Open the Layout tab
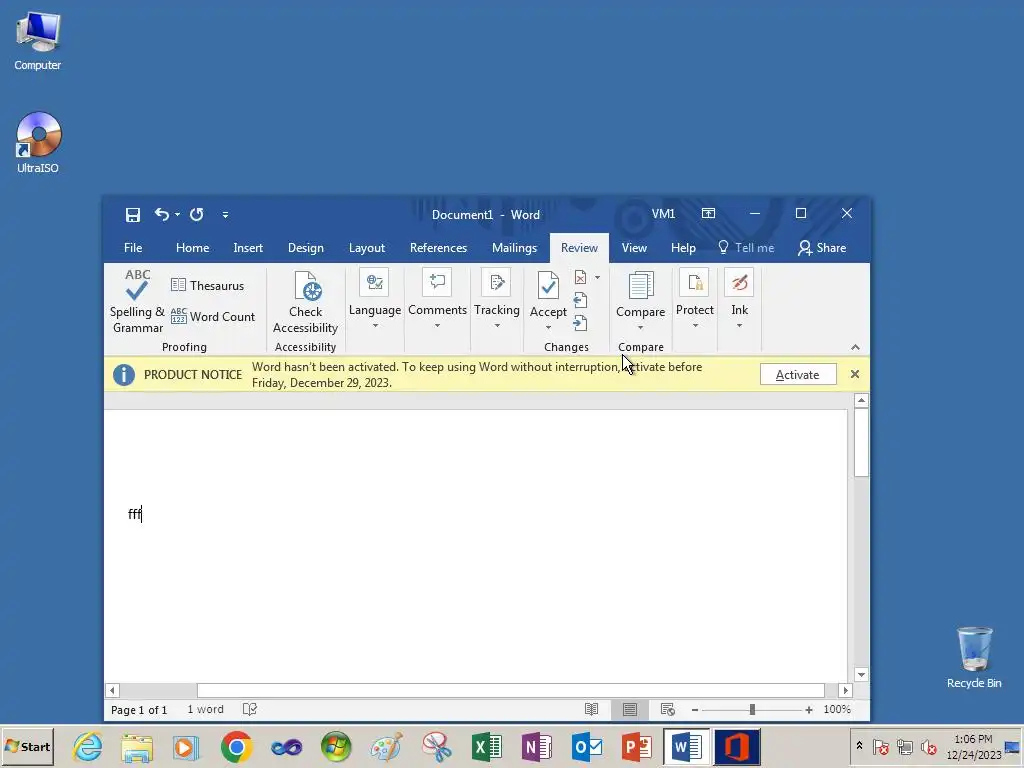 coord(366,248)
